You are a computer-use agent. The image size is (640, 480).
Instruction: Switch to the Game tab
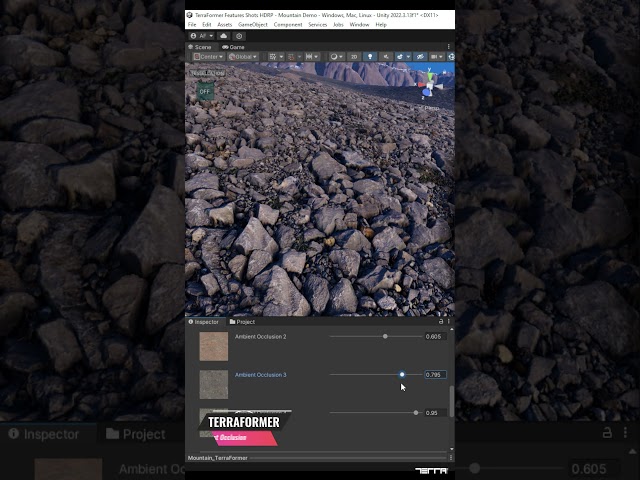(x=233, y=47)
